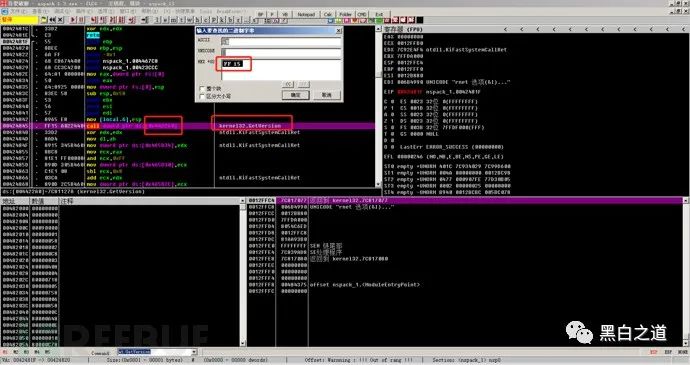Click the BP toolbar button
Image resolution: width=690 pixels, height=365 pixels.
coord(261,14)
